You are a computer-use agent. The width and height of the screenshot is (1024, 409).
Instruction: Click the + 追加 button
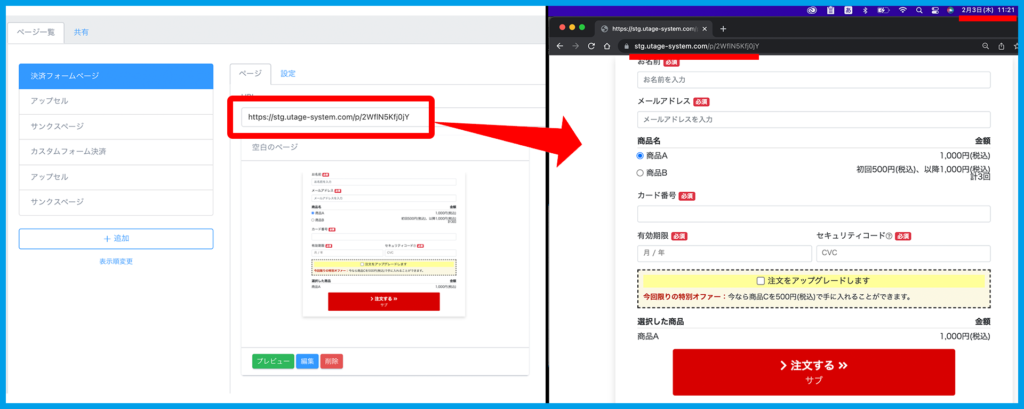116,239
